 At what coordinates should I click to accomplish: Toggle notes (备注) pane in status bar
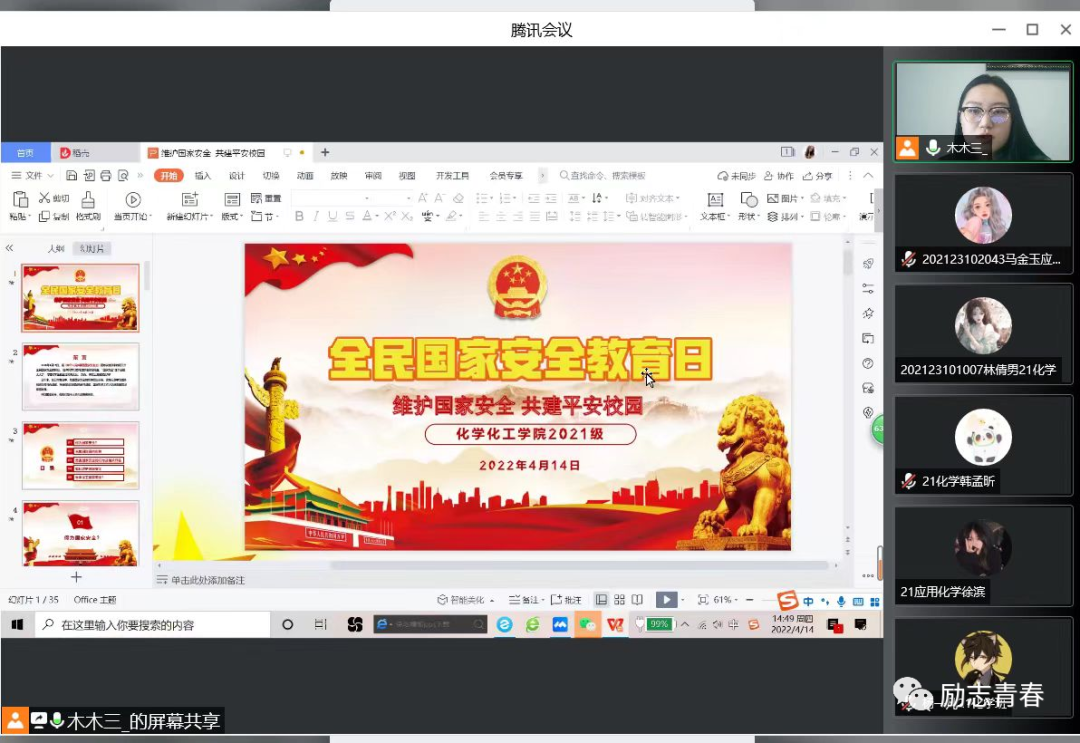522,600
